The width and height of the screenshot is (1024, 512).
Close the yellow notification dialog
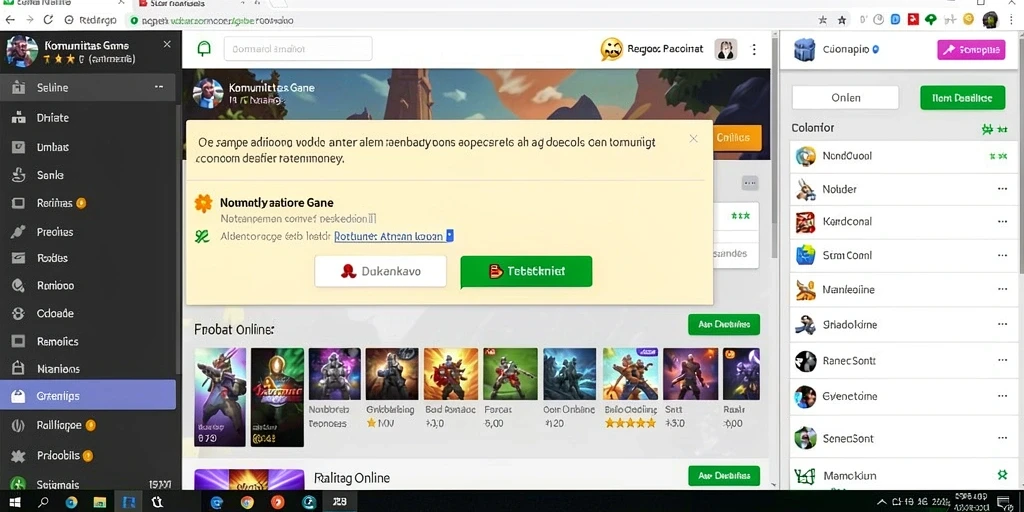click(694, 138)
